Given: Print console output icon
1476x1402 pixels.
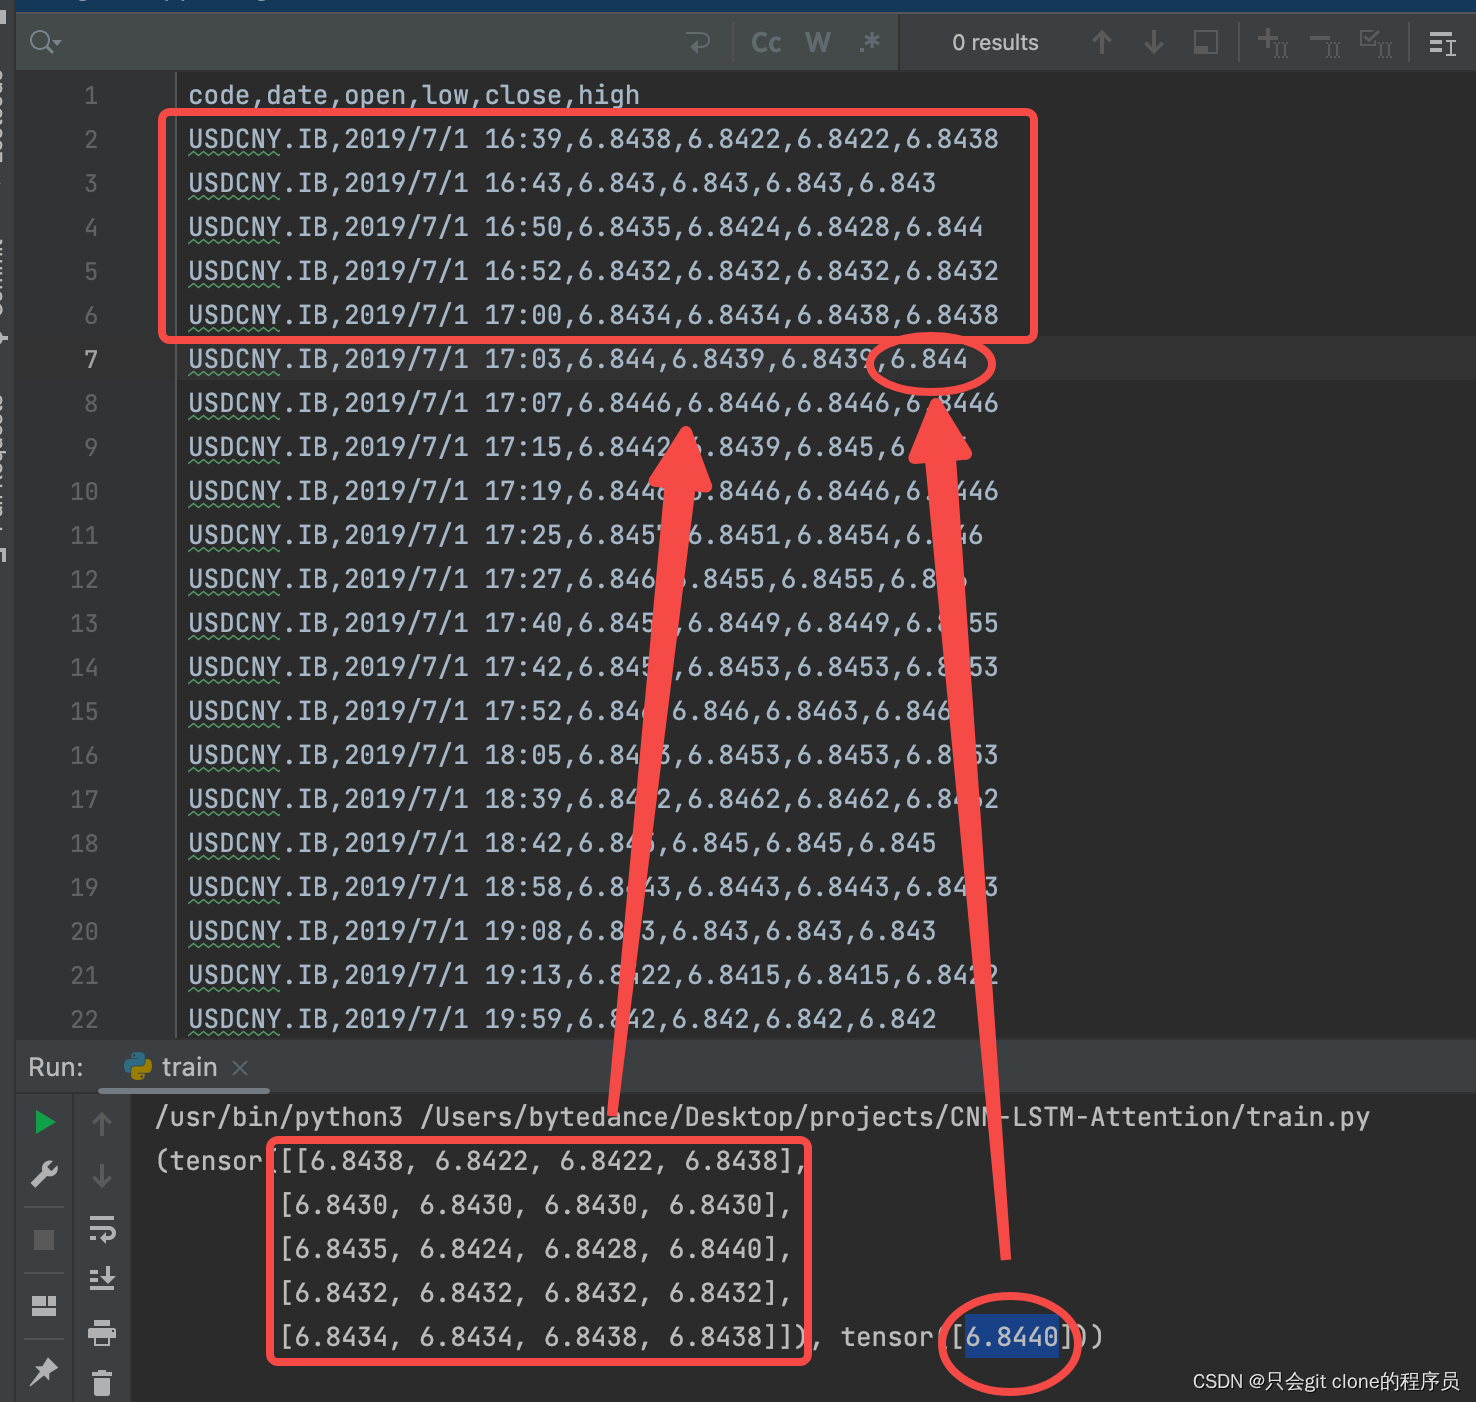Looking at the screenshot, I should (x=102, y=1332).
